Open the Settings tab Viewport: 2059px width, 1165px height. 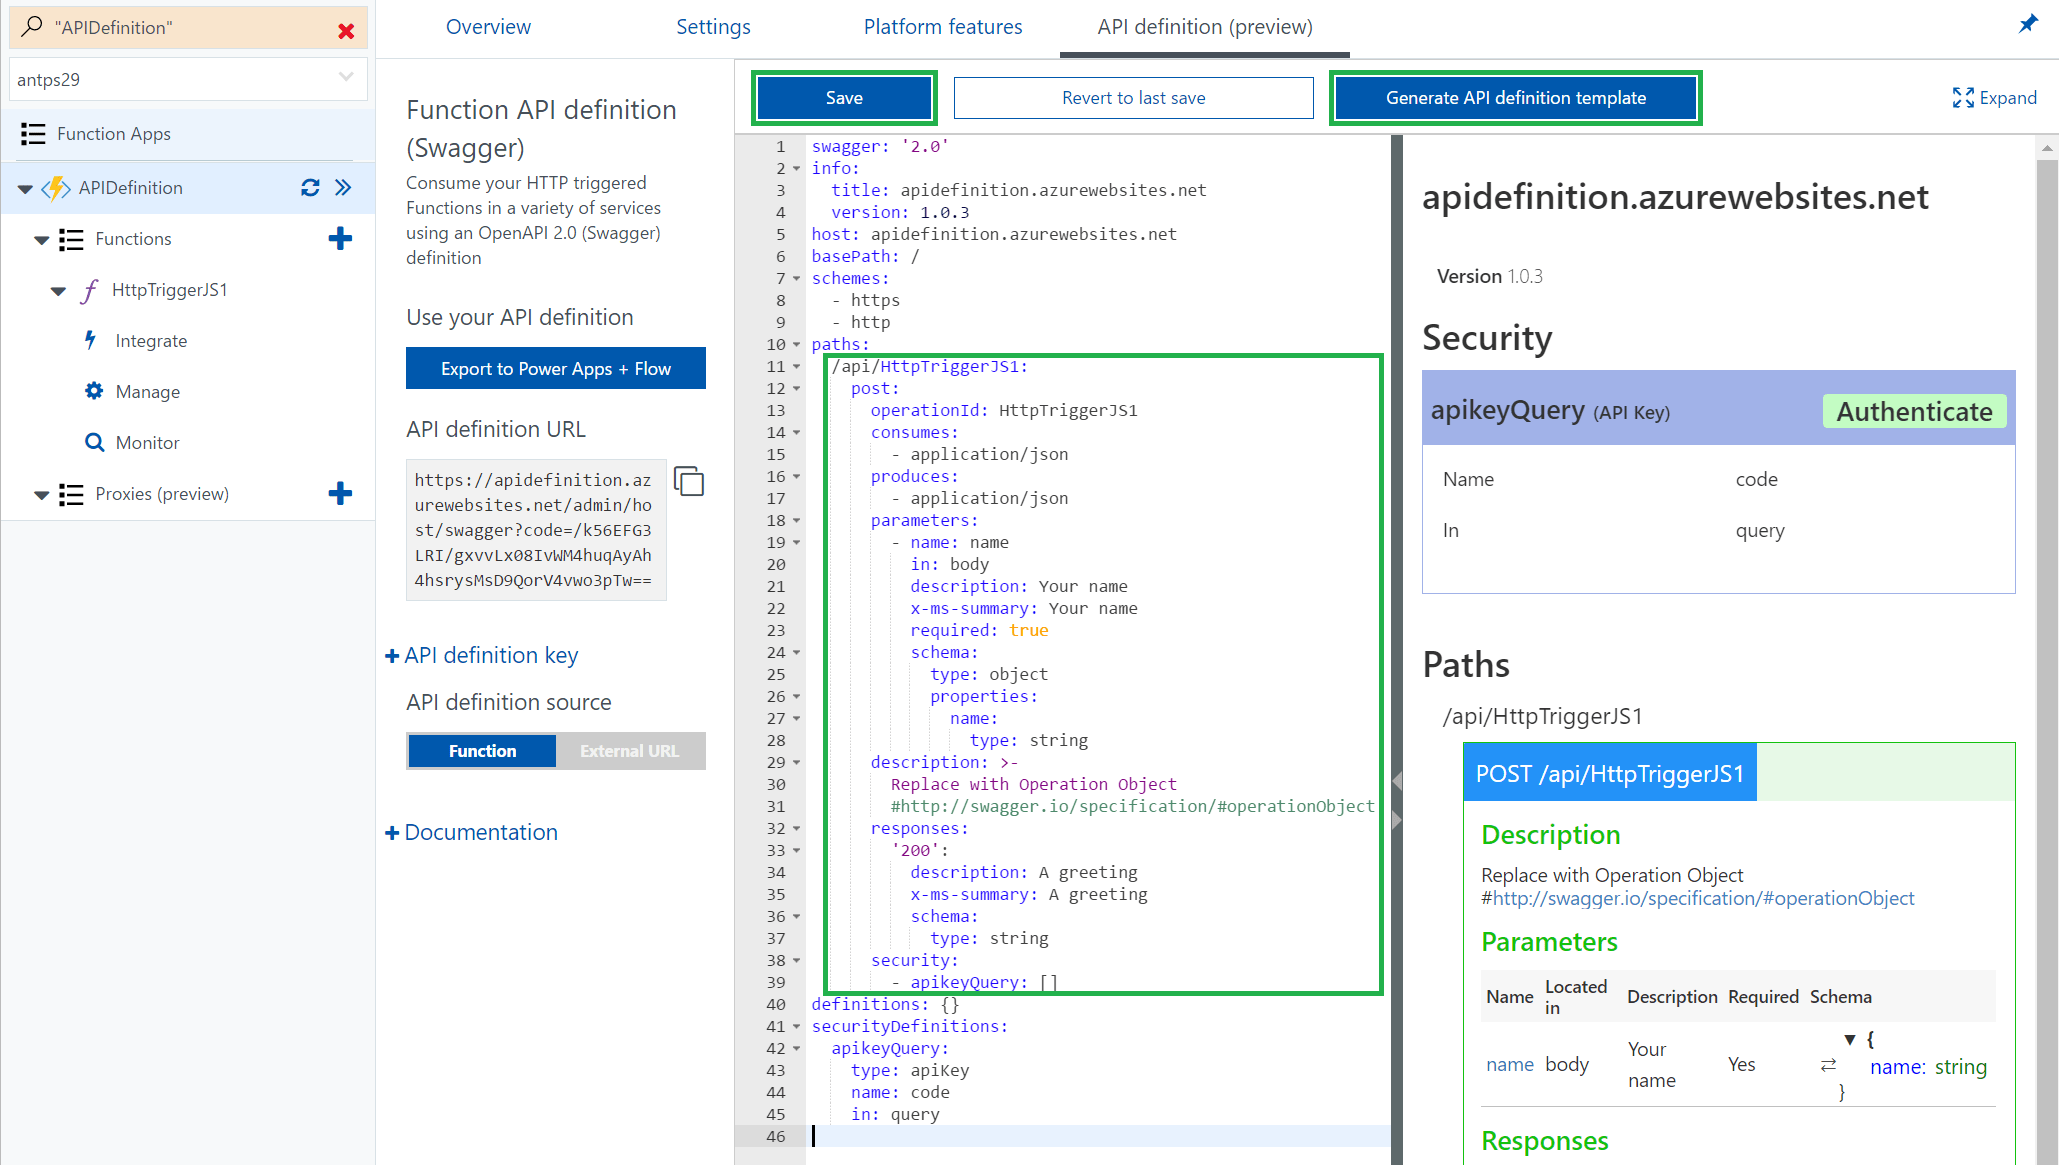tap(713, 27)
